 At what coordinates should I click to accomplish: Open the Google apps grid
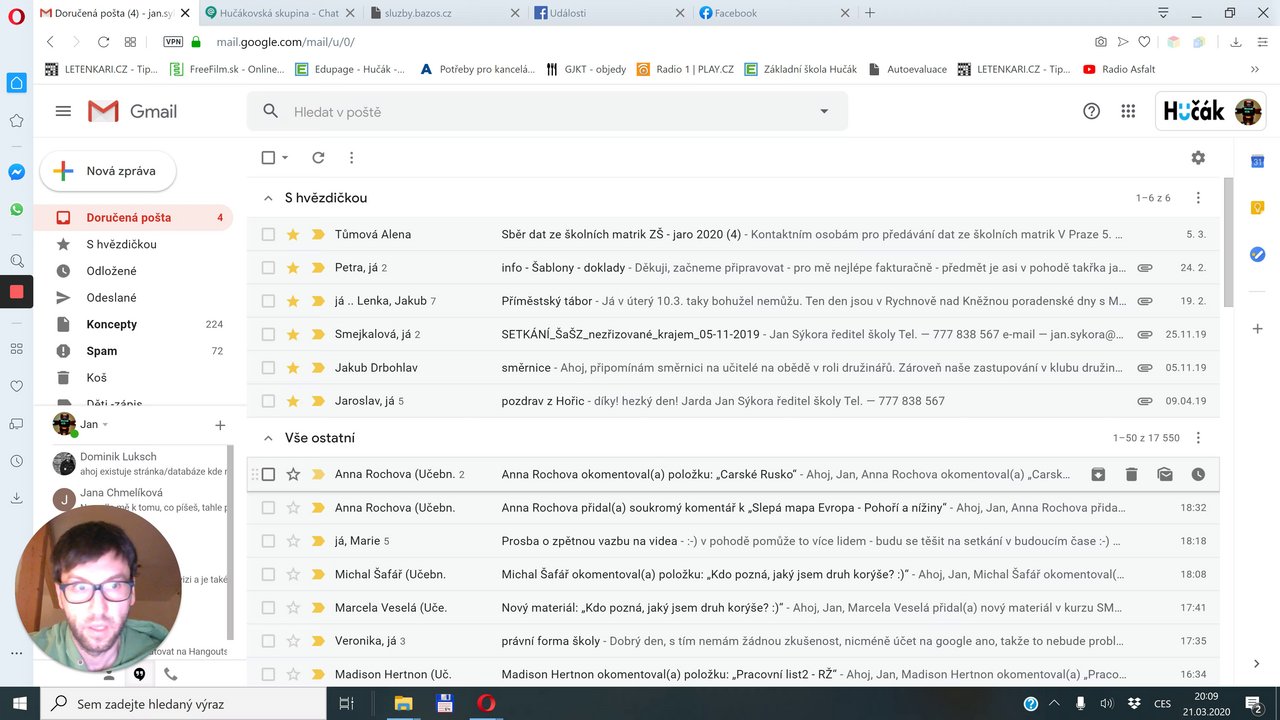click(1128, 111)
